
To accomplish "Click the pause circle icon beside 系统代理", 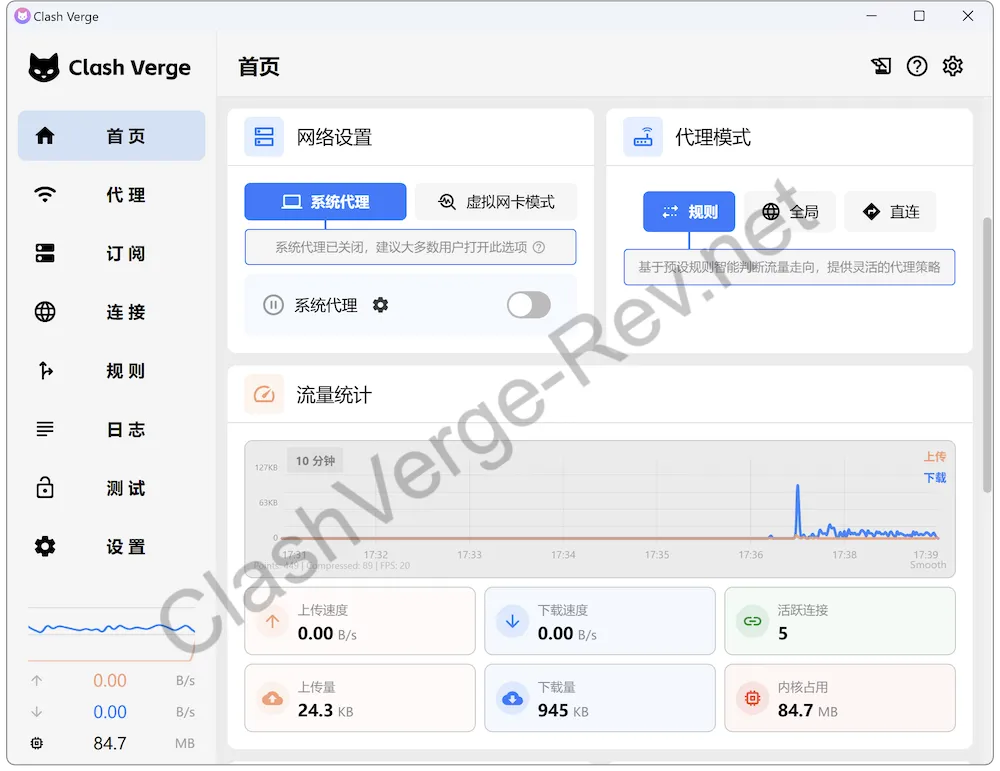I will point(273,305).
